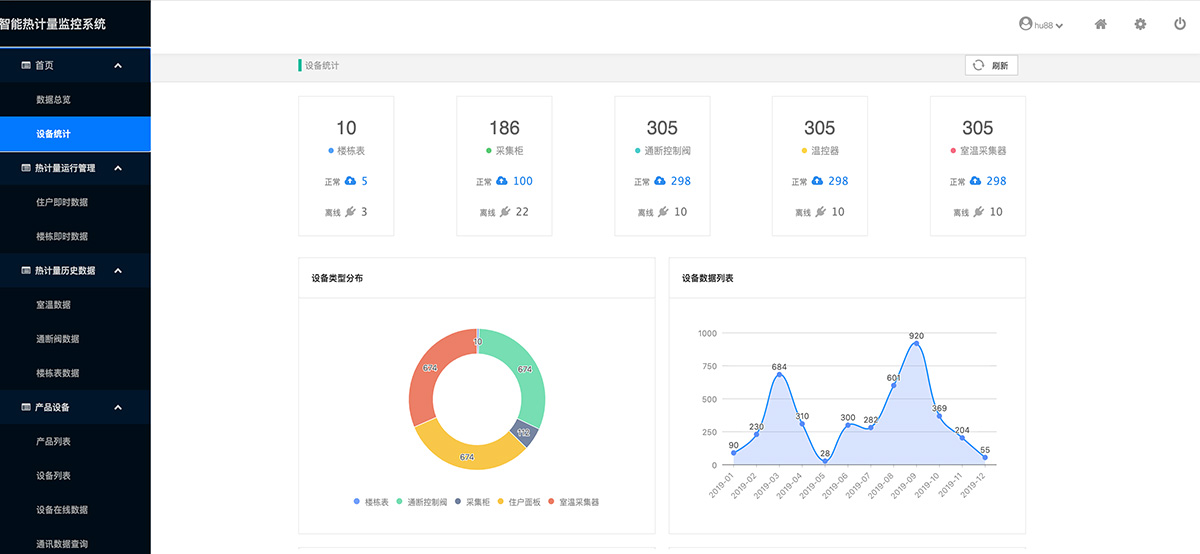This screenshot has width=1200, height=554.
Task: Click the online count 5 in 楼栋表 card
Action: tap(364, 181)
